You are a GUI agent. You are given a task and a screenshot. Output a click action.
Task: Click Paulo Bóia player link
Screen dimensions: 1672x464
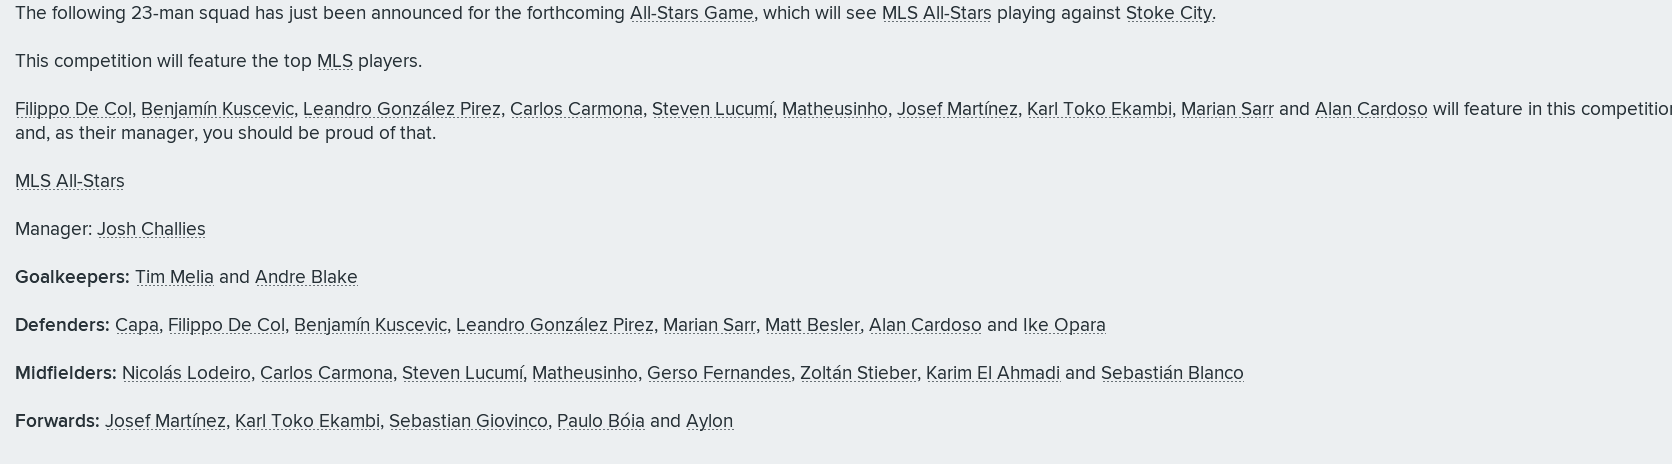point(601,421)
